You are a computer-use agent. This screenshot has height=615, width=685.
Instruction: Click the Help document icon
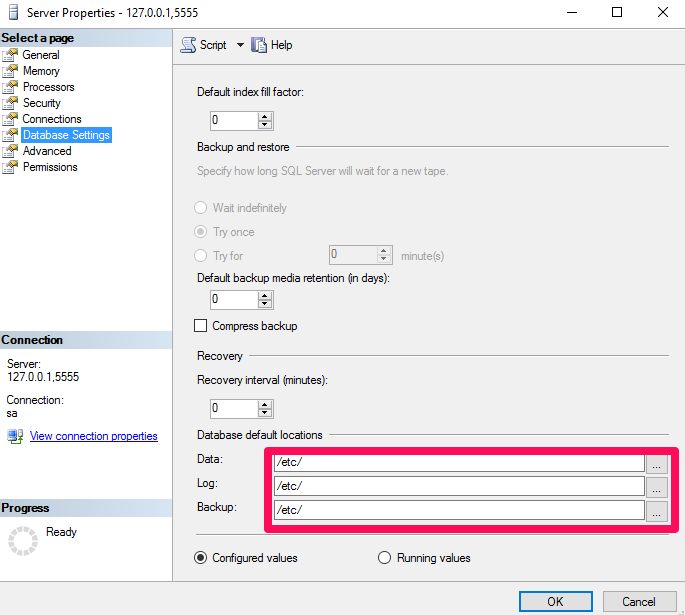pyautogui.click(x=259, y=45)
